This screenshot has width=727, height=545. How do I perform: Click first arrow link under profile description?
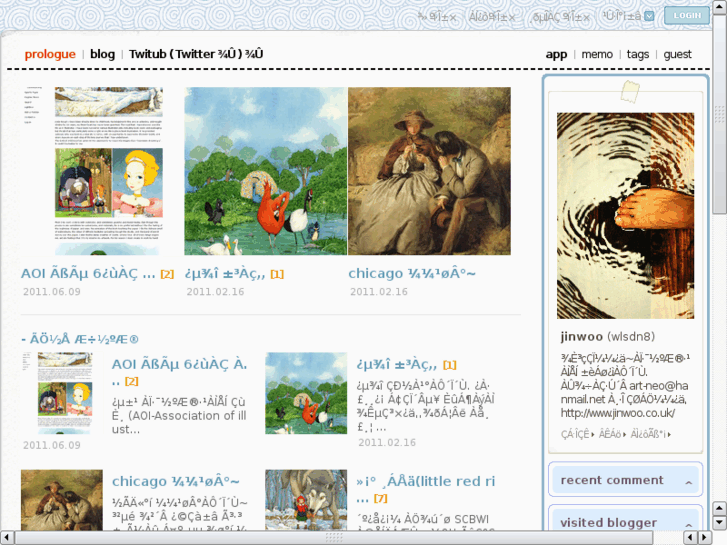(x=577, y=435)
